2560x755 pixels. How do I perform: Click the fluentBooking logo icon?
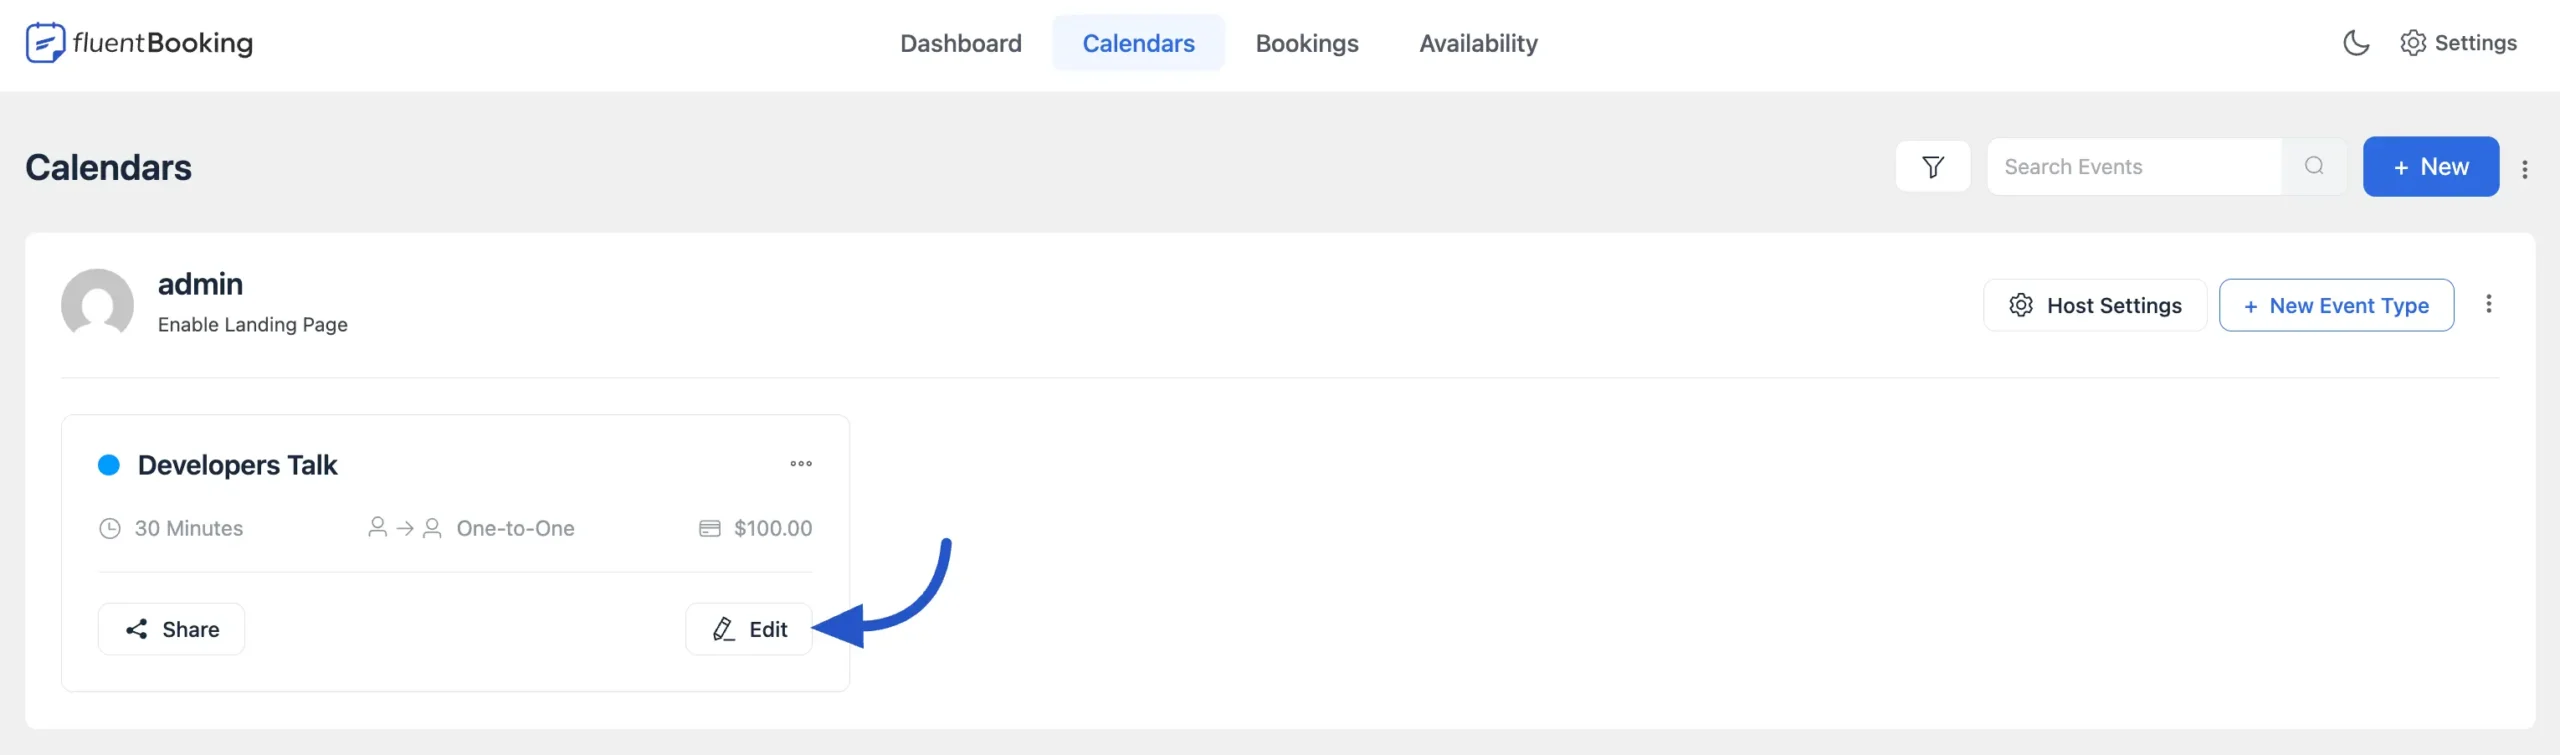45,43
